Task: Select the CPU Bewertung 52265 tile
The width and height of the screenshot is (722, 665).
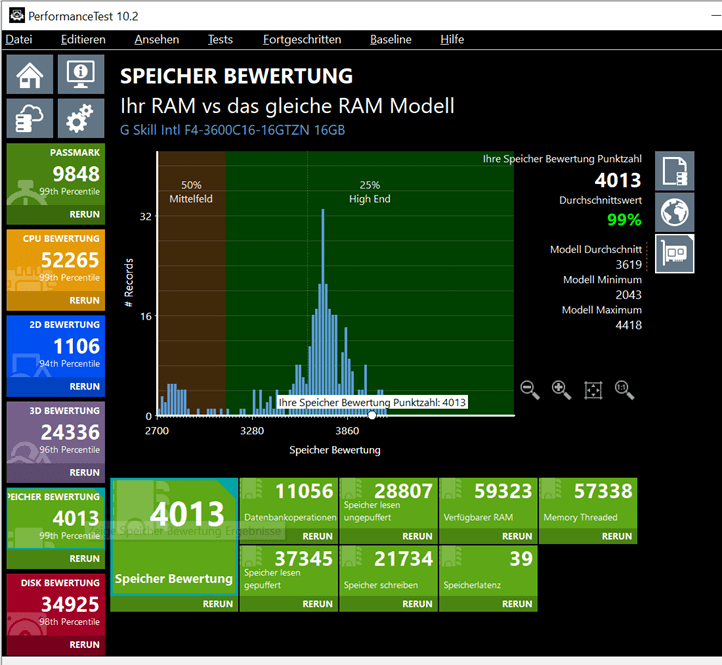Action: click(56, 261)
